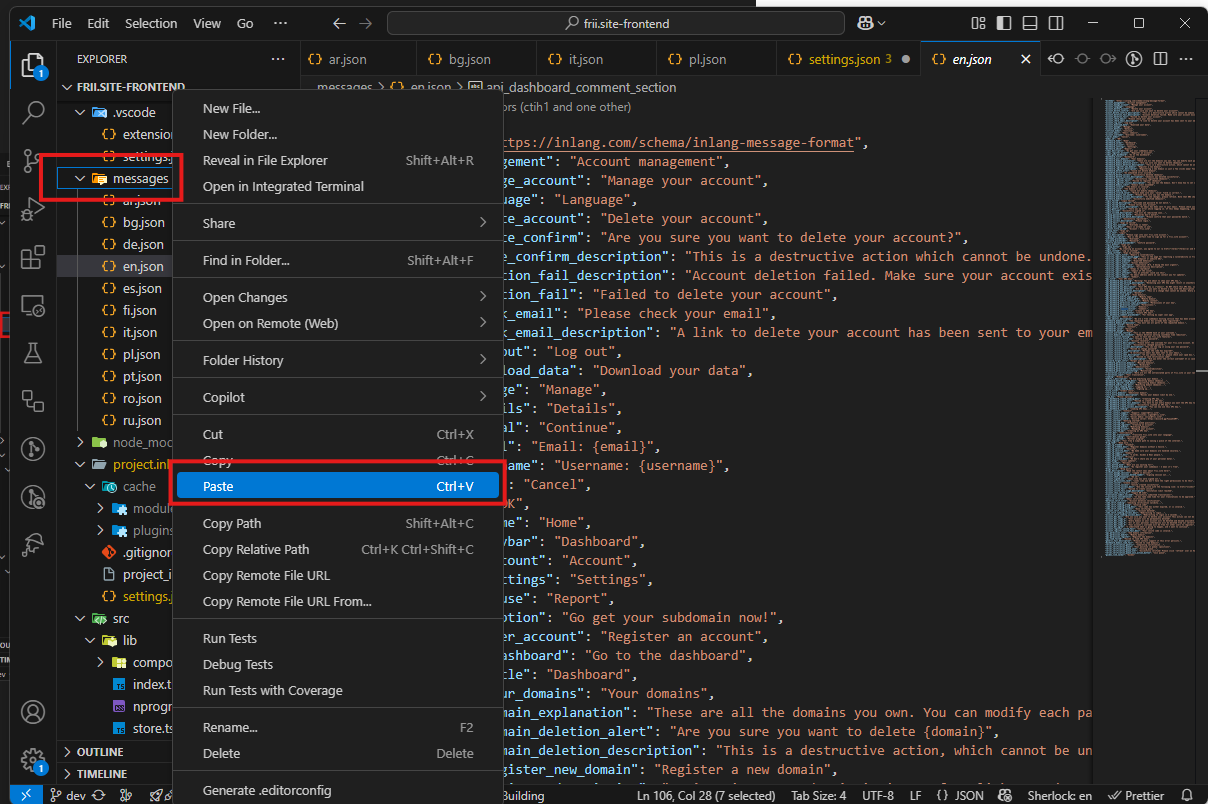This screenshot has width=1208, height=804.
Task: Open the Share submenu
Action: pyautogui.click(x=337, y=223)
